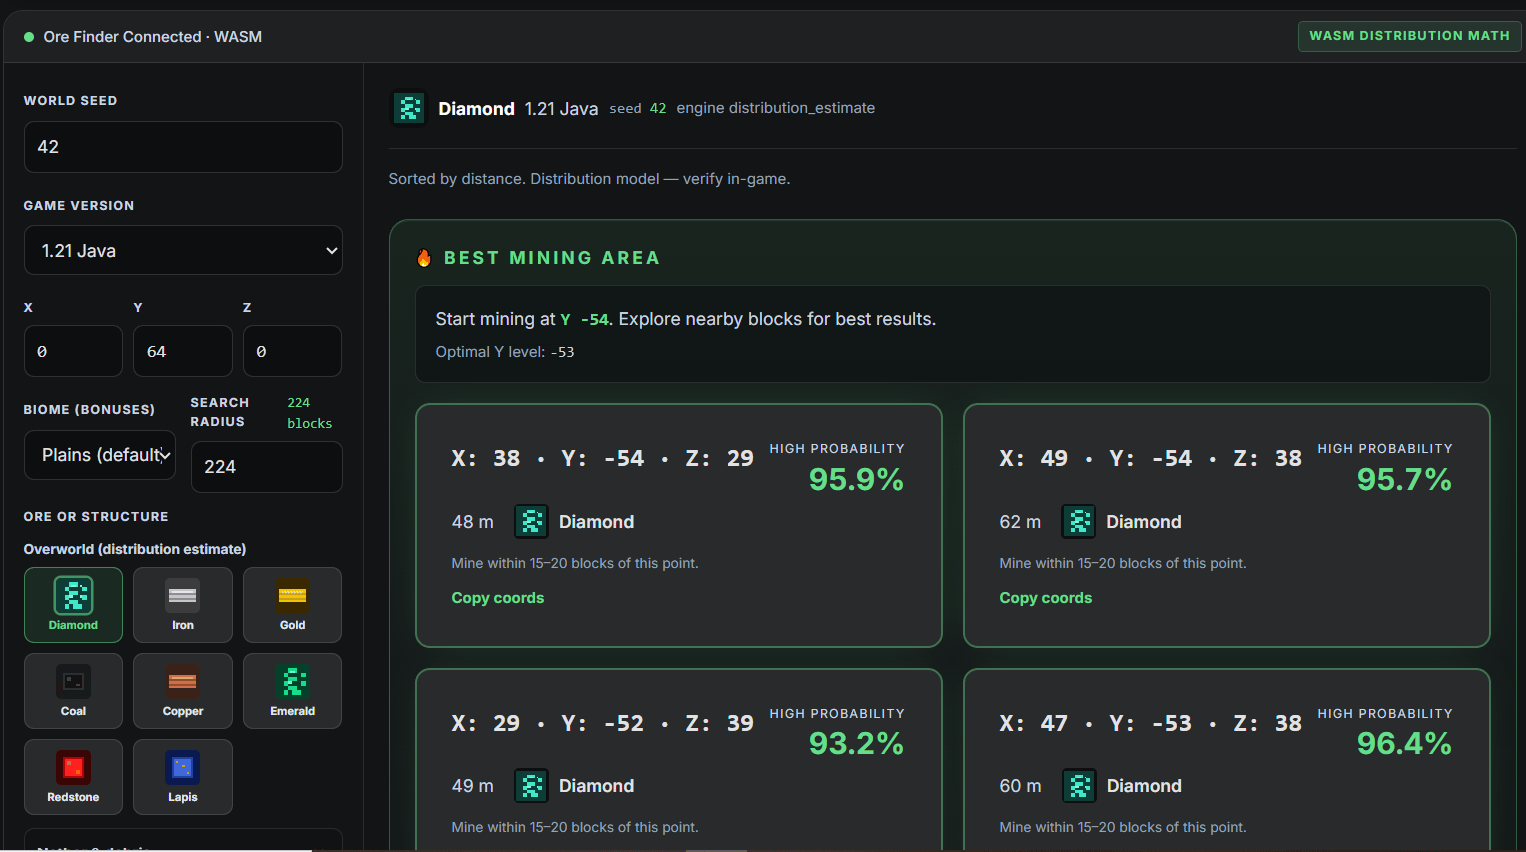The width and height of the screenshot is (1526, 852).
Task: Click the Search Radius input field
Action: 267,467
